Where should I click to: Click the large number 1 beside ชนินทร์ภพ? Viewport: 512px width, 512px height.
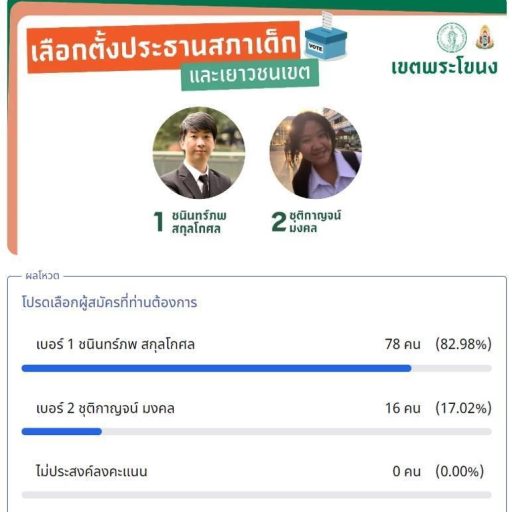[x=159, y=221]
